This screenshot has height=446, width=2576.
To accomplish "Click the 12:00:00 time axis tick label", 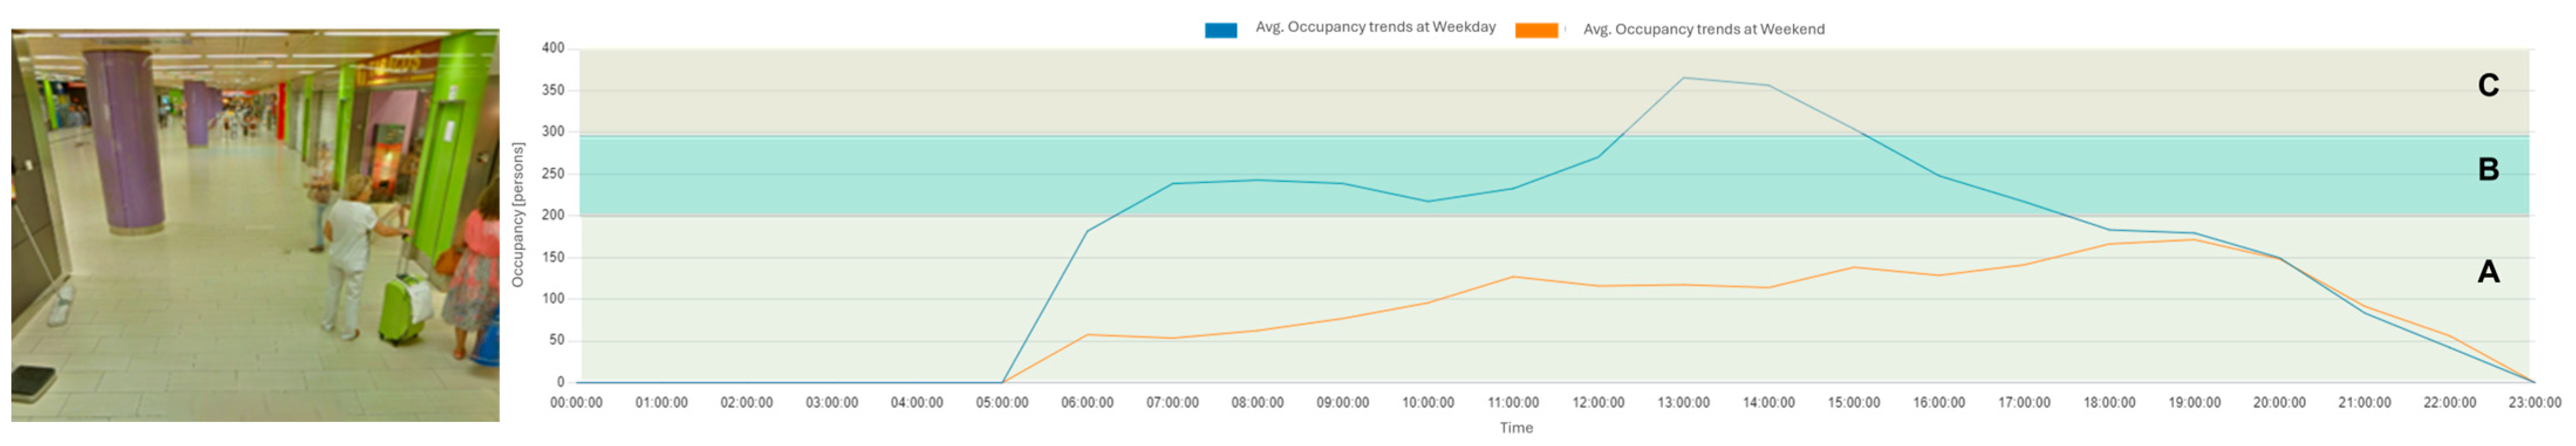I will tap(1598, 402).
